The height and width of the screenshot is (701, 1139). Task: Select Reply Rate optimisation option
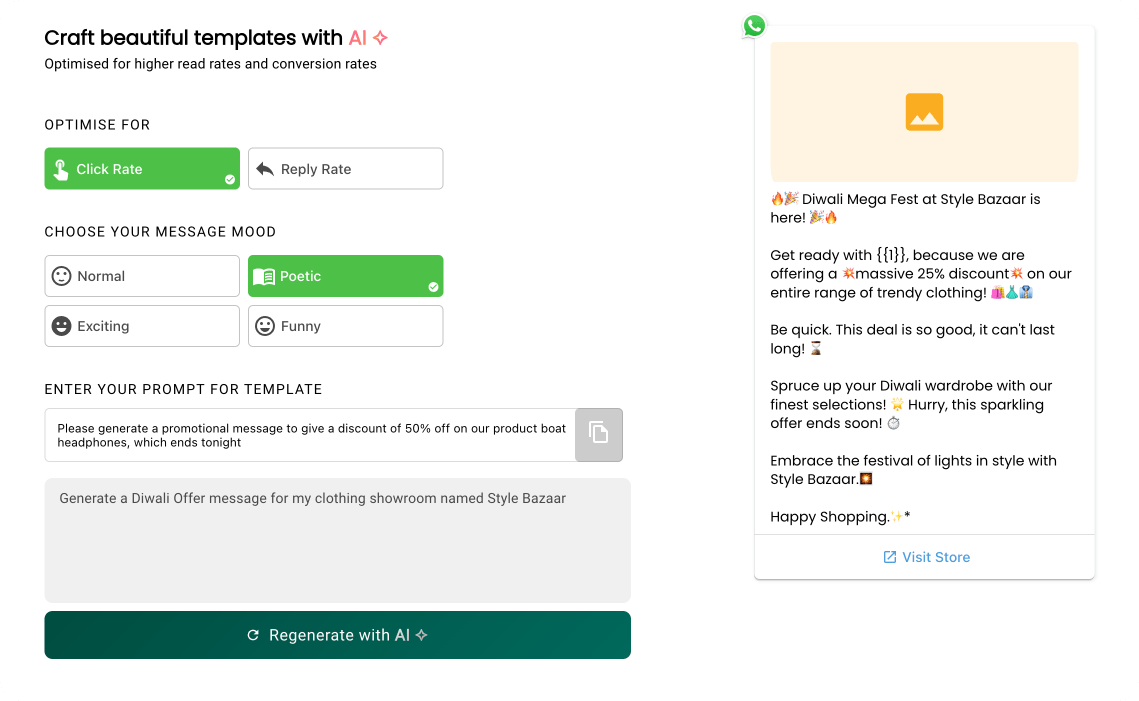click(345, 169)
